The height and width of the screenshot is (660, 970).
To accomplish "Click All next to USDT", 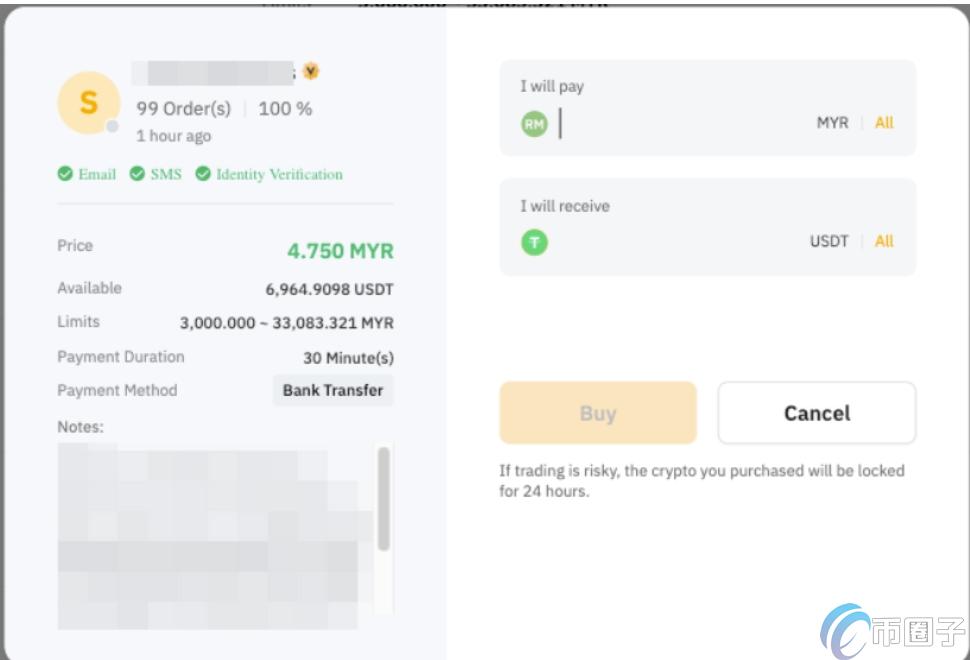I will [884, 242].
